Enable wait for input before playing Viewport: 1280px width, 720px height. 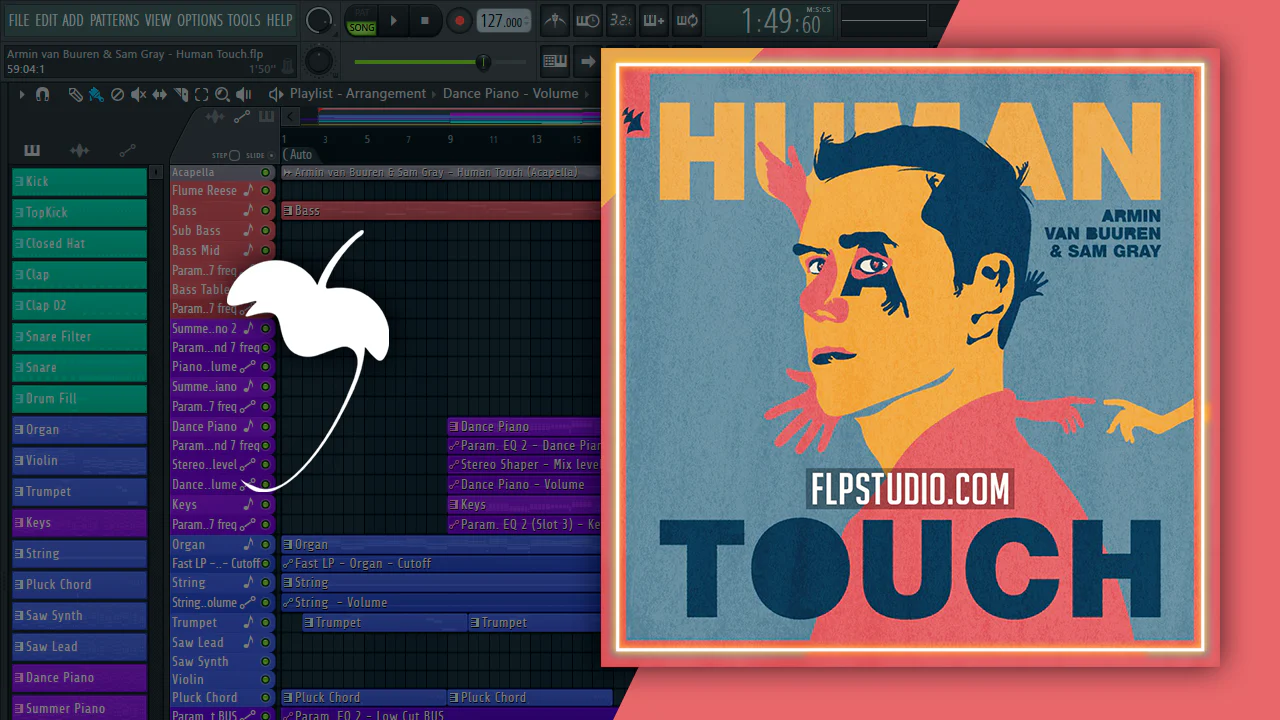coord(588,20)
